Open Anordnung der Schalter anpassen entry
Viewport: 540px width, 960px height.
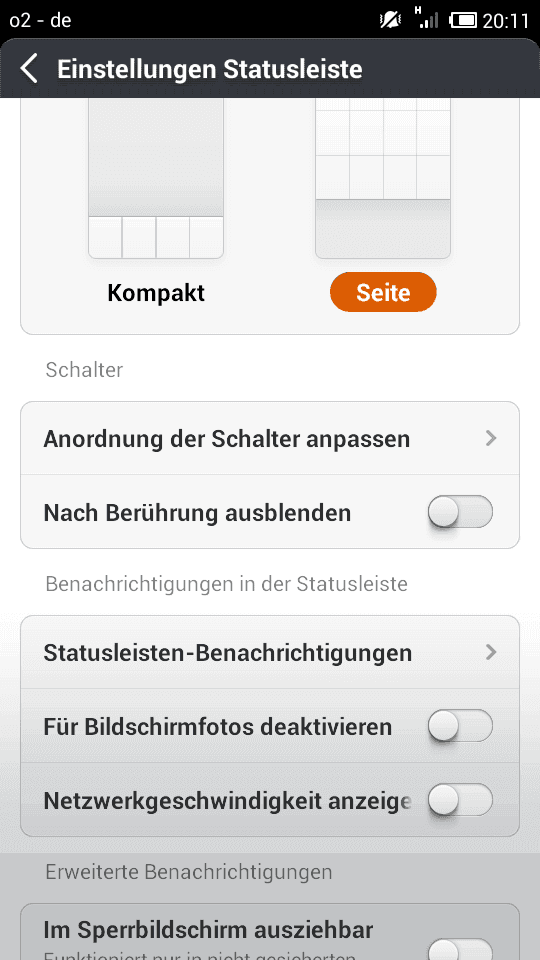270,438
